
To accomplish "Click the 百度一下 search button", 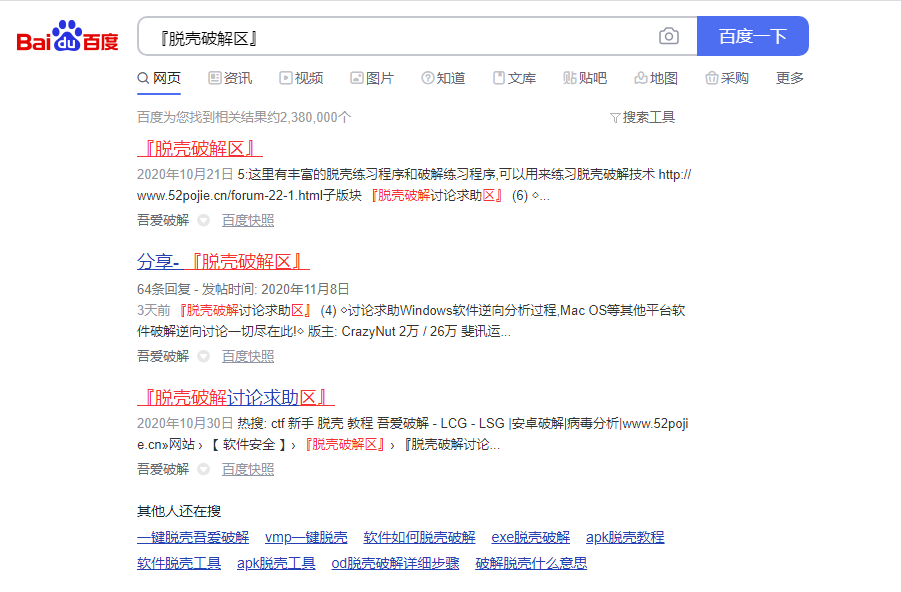I will (x=753, y=36).
